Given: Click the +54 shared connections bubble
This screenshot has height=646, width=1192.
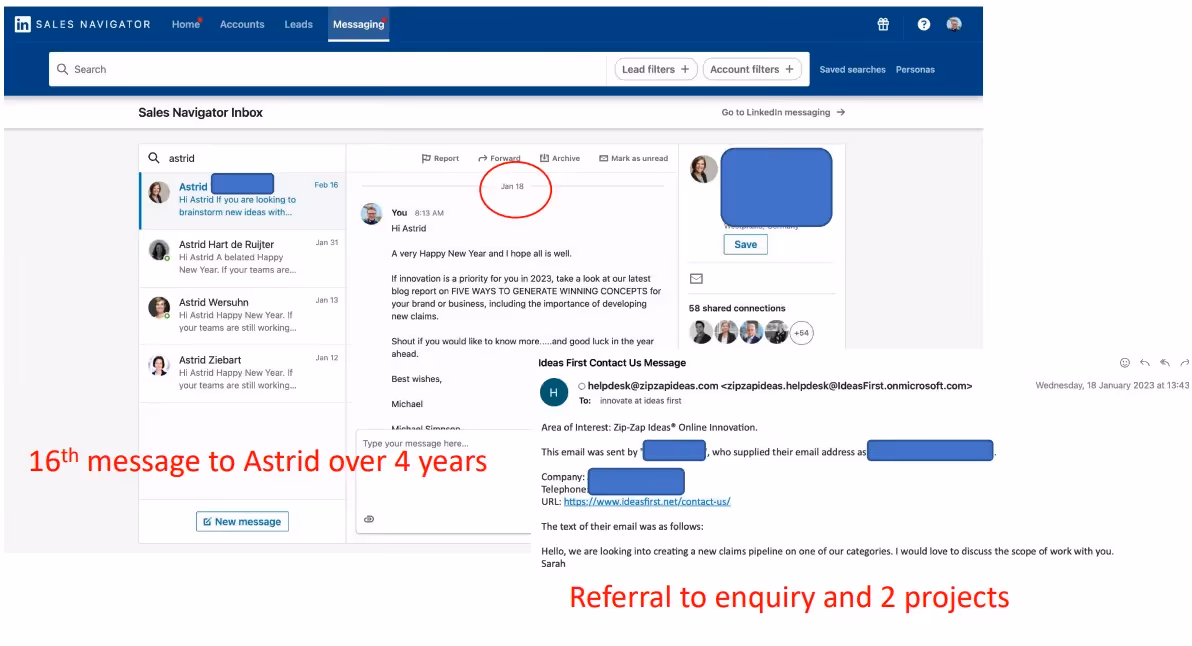Looking at the screenshot, I should [801, 333].
